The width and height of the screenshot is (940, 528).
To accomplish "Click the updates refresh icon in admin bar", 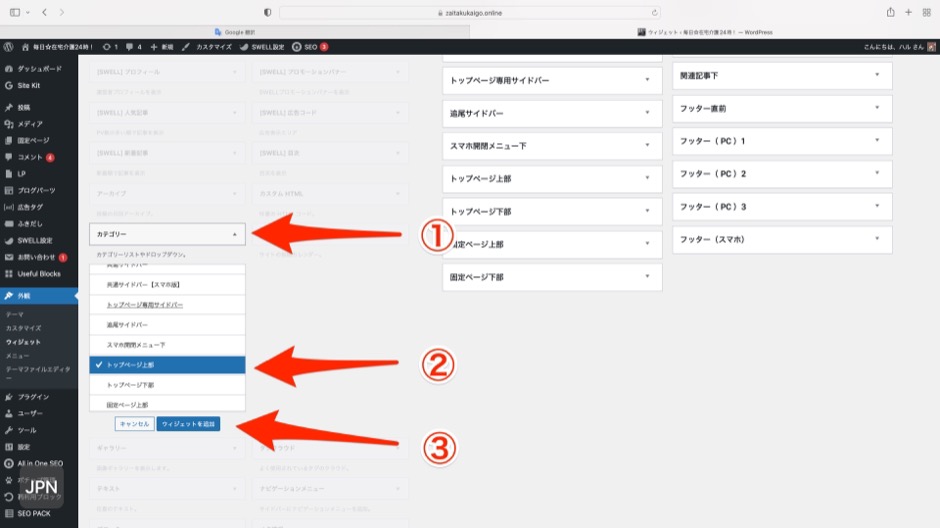I will click(107, 47).
